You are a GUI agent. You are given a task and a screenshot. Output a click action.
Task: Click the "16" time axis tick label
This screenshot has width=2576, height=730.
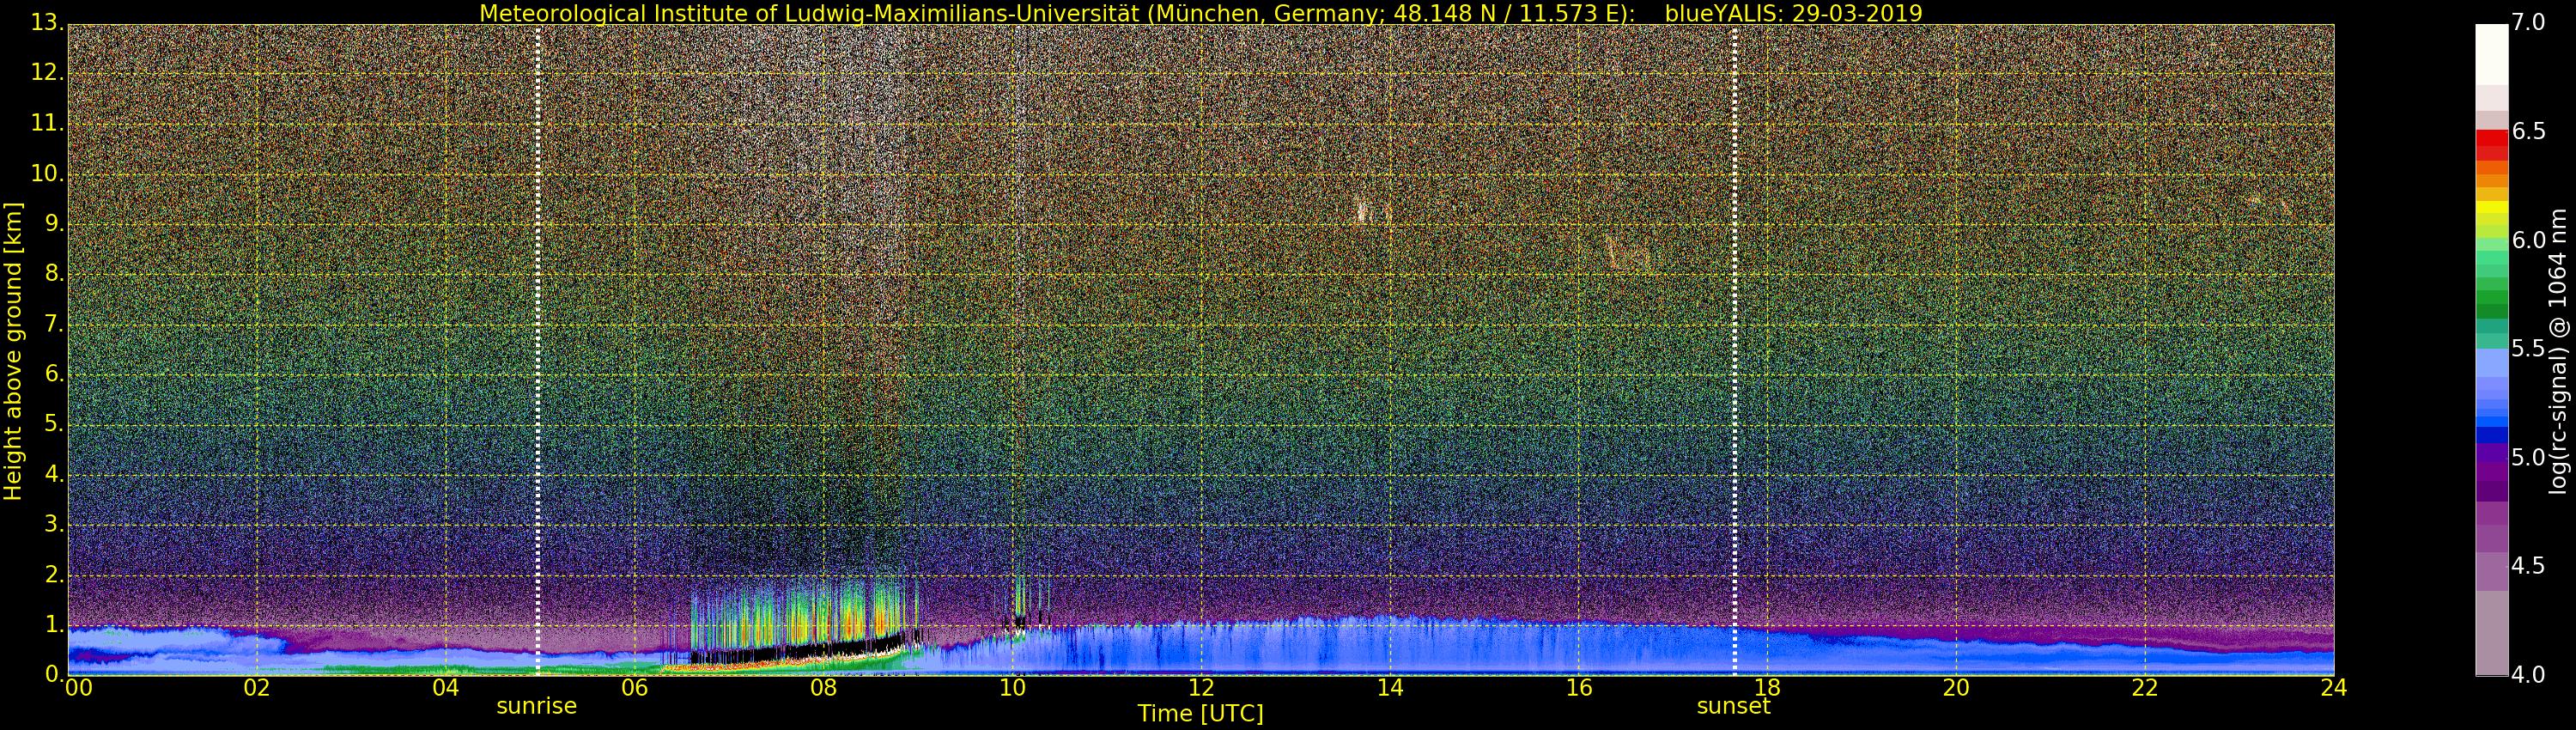tap(1578, 688)
